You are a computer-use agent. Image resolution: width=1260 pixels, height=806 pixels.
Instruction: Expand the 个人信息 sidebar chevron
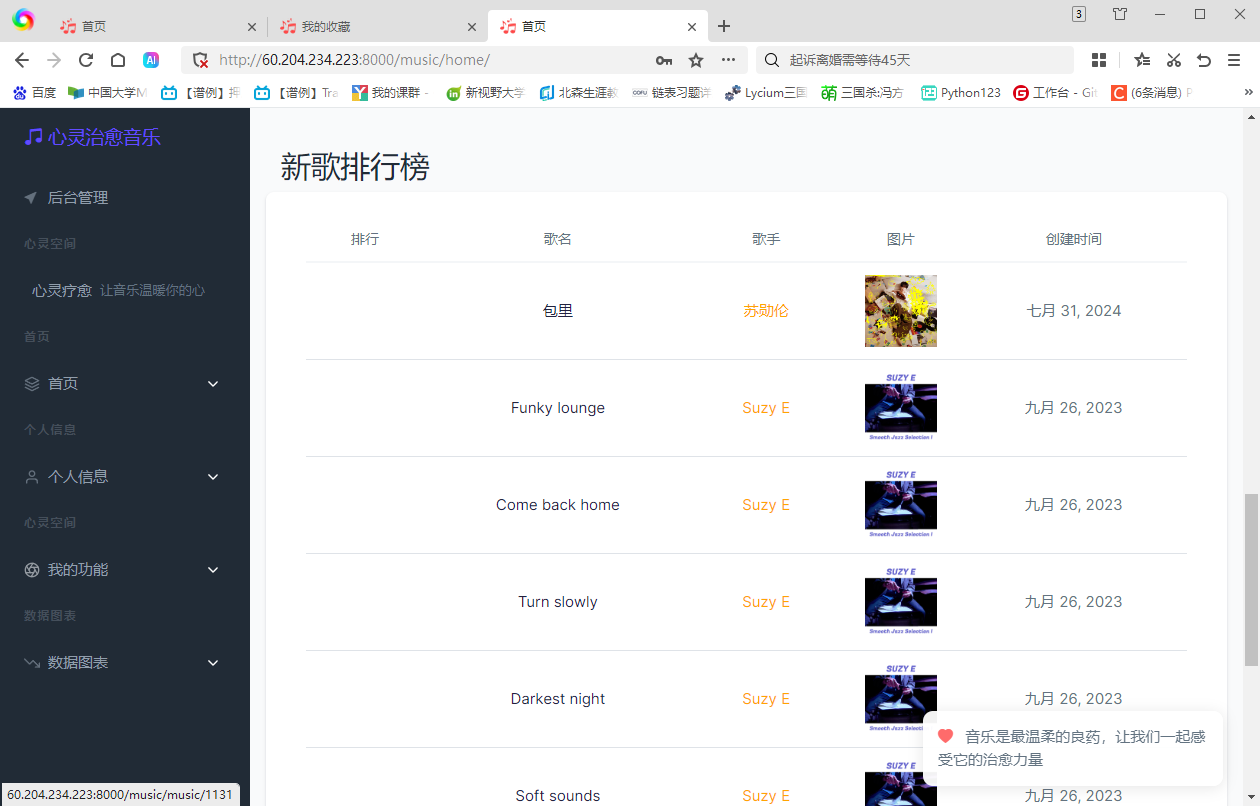tap(213, 477)
